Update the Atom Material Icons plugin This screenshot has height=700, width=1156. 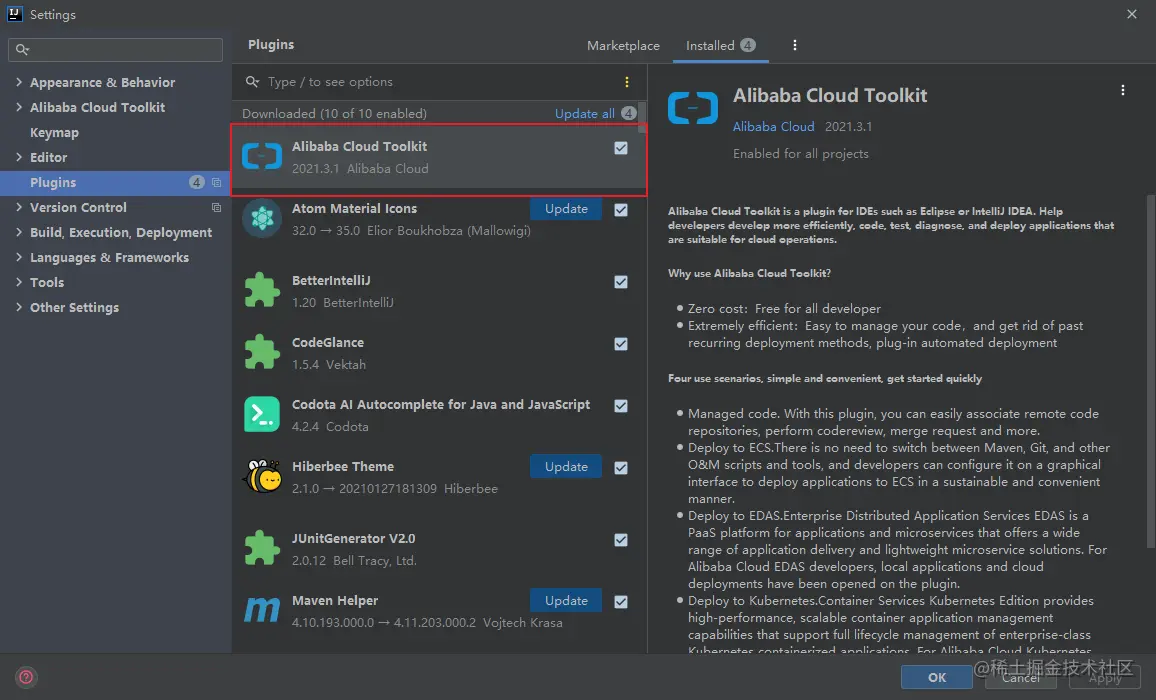565,209
